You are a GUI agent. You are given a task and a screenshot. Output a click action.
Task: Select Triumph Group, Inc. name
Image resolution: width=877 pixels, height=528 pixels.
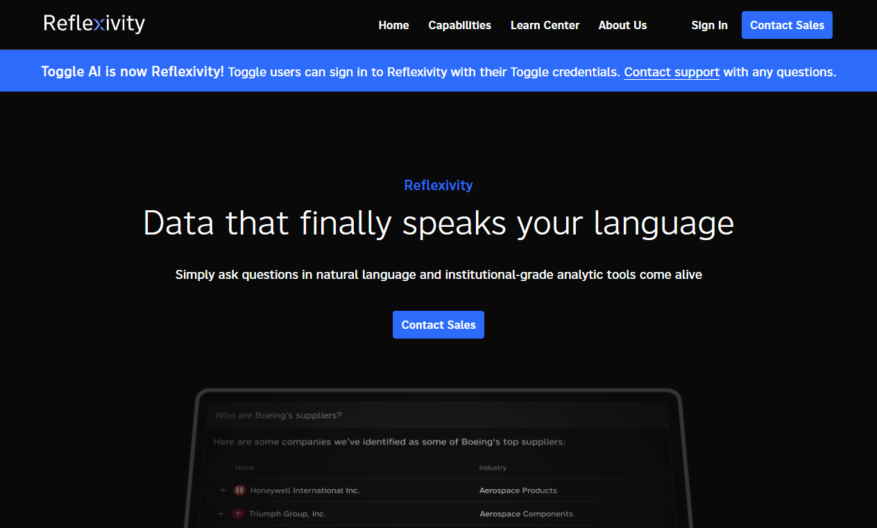(x=287, y=514)
